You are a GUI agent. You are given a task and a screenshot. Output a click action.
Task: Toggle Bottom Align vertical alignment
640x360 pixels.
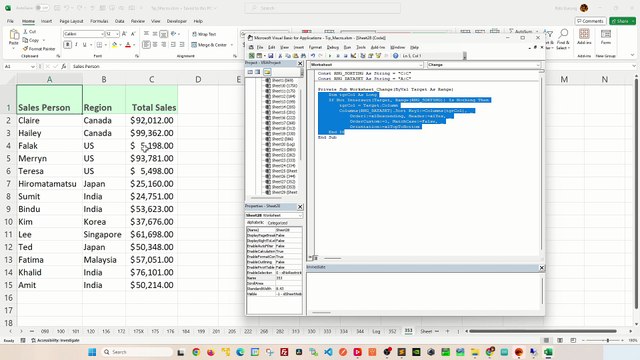(164, 34)
